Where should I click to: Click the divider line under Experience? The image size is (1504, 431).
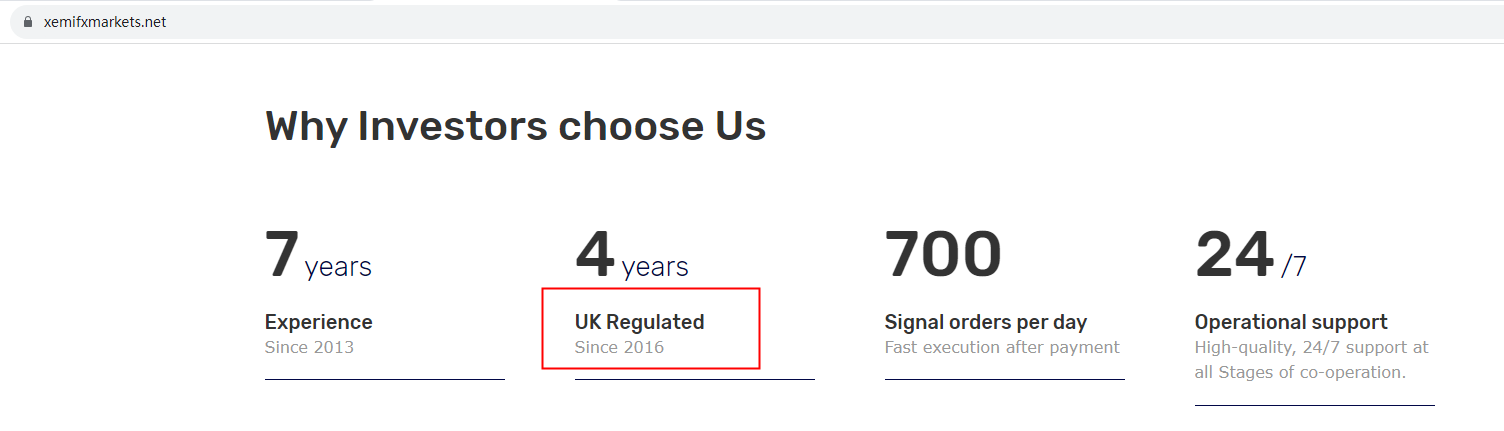pos(384,379)
